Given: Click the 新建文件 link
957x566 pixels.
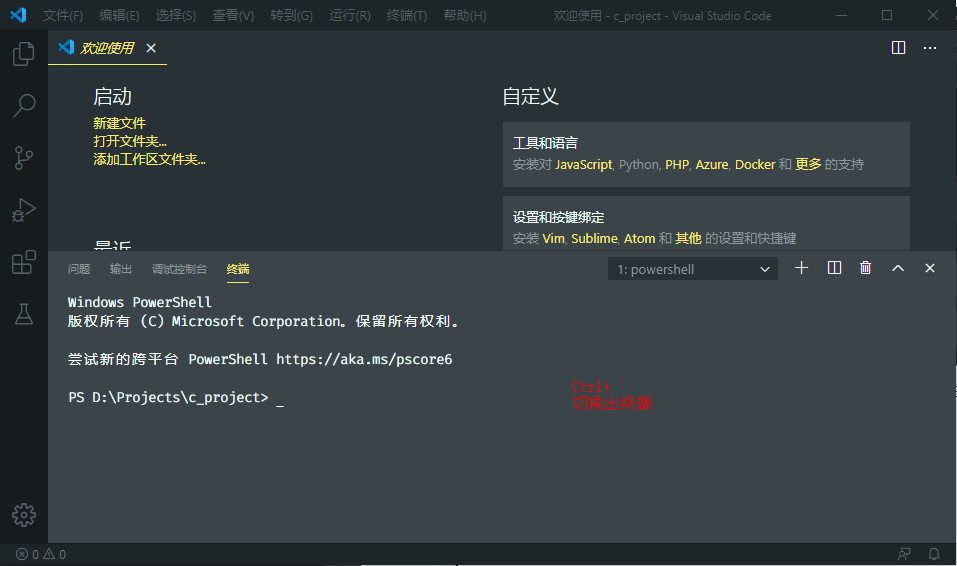Looking at the screenshot, I should 120,123.
